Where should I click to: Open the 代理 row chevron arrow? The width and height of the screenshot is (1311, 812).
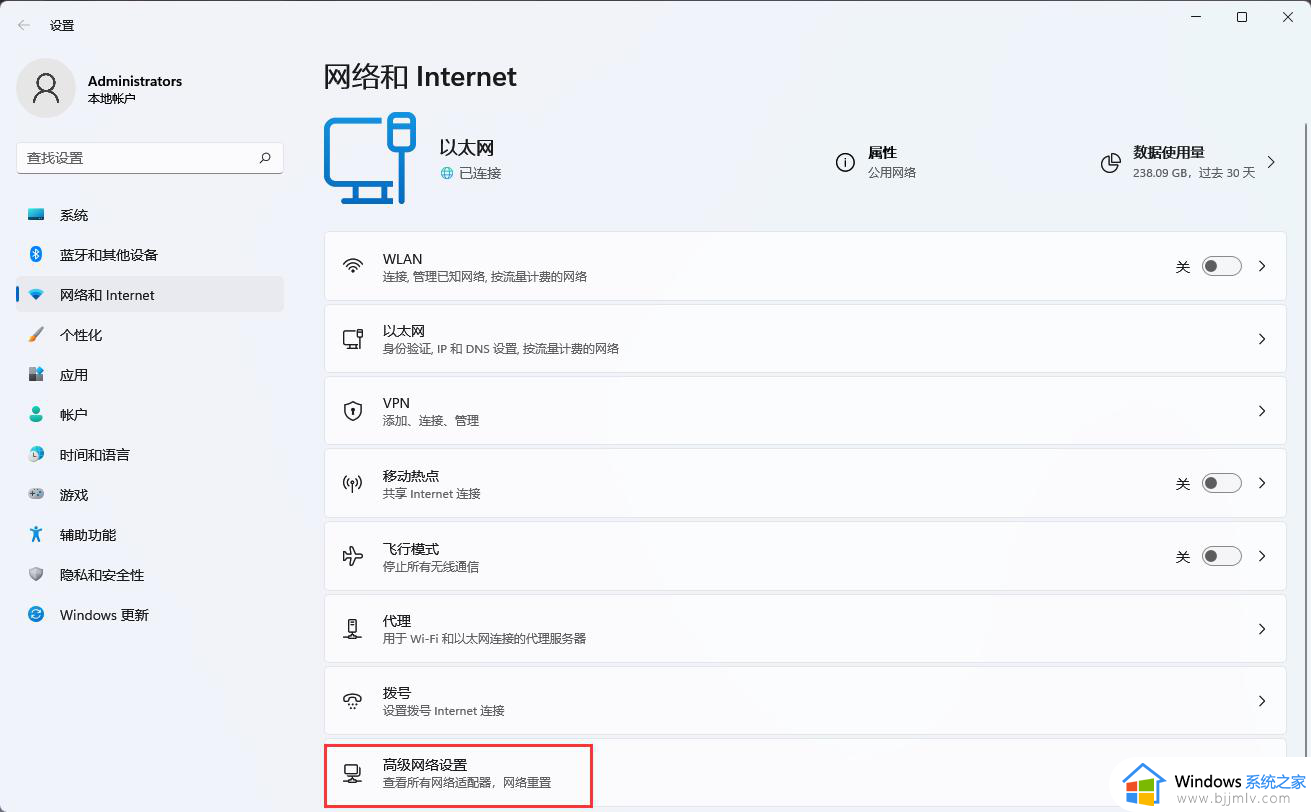pyautogui.click(x=1262, y=629)
